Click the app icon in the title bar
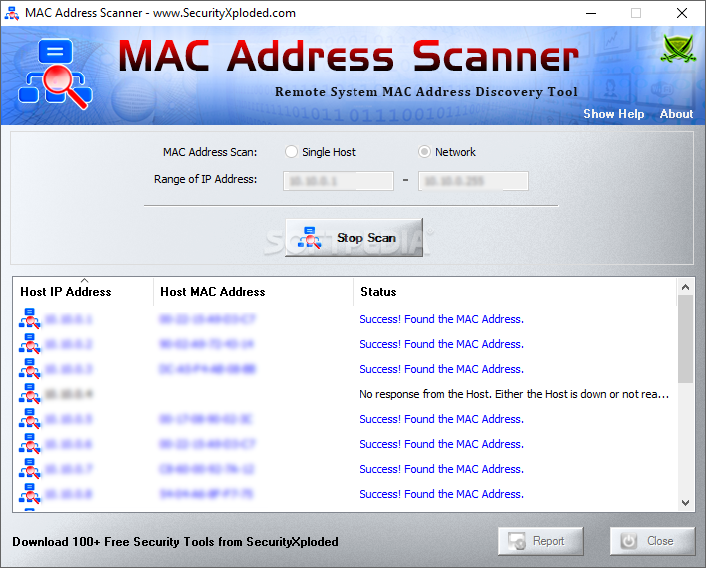Image resolution: width=706 pixels, height=568 pixels. [x=12, y=14]
